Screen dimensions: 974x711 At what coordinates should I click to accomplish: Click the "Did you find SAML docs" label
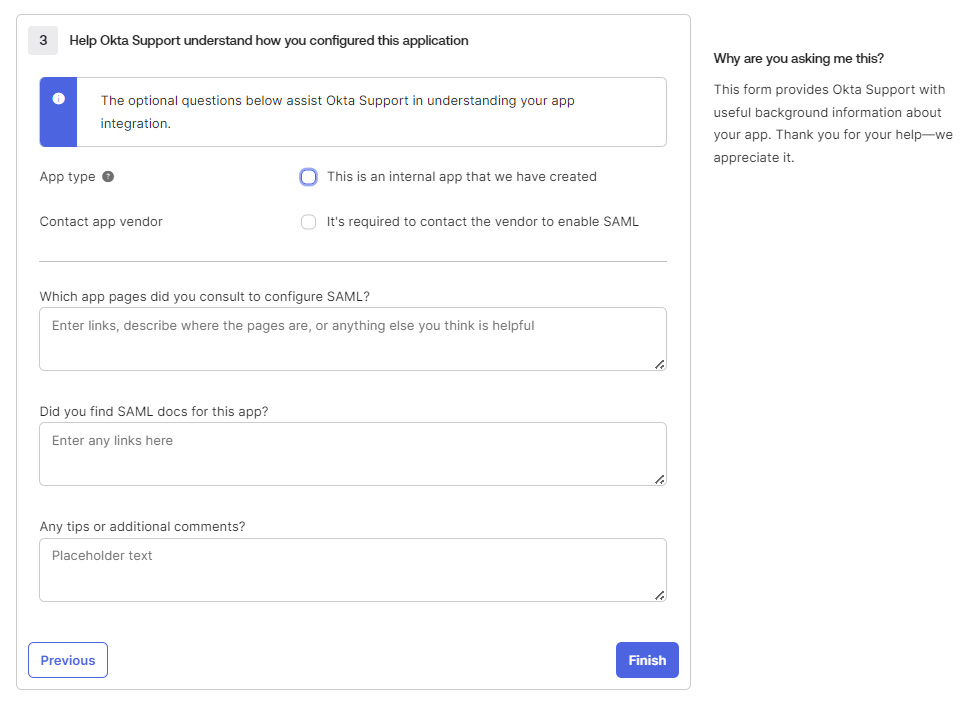(154, 411)
